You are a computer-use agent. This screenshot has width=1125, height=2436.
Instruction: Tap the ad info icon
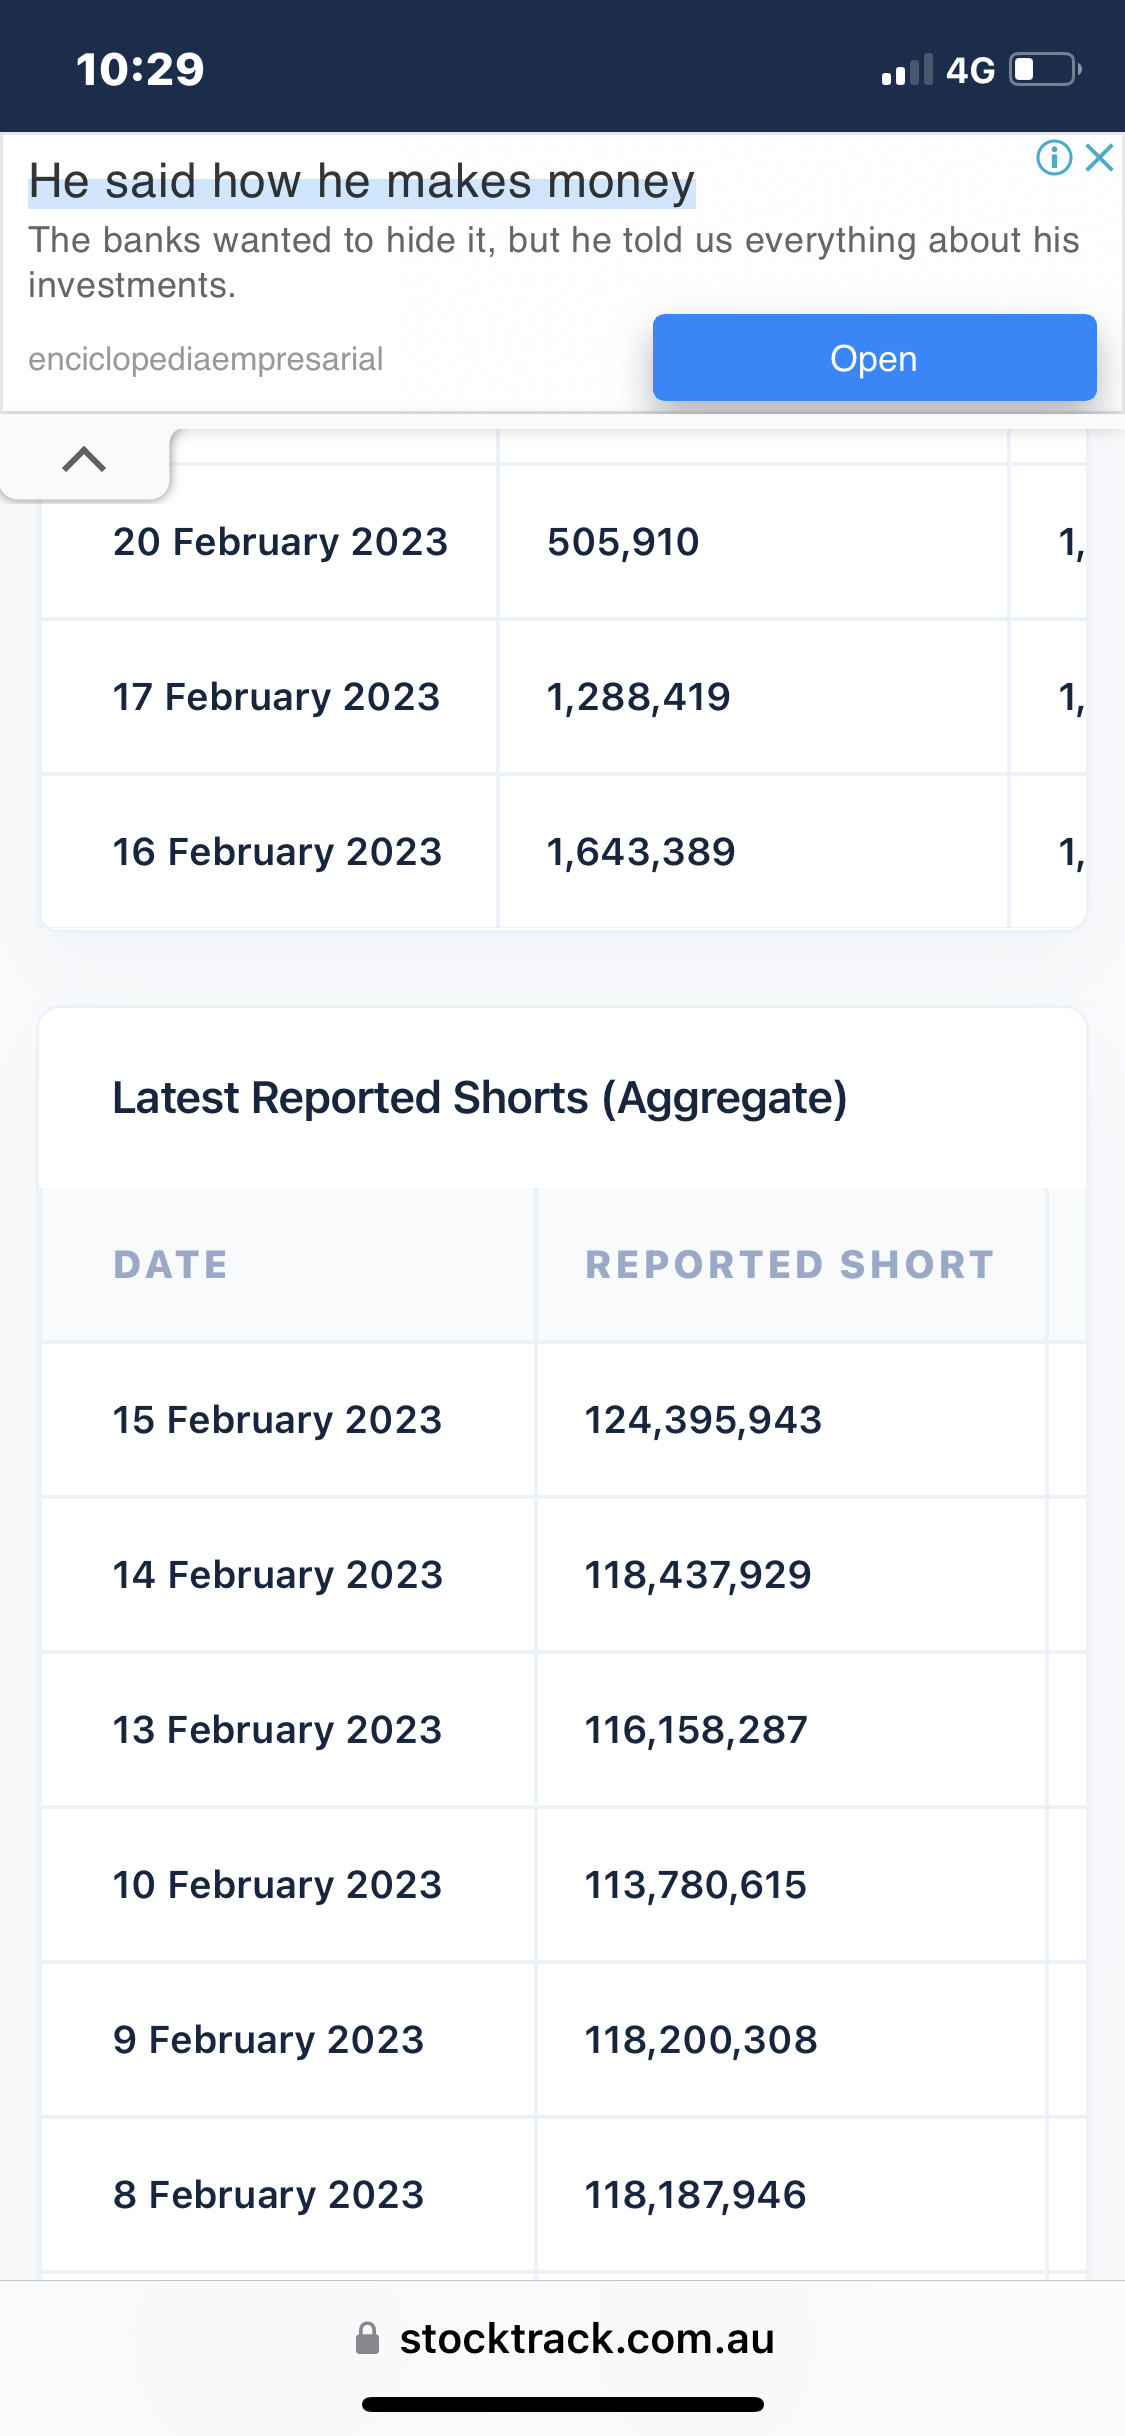point(1054,158)
